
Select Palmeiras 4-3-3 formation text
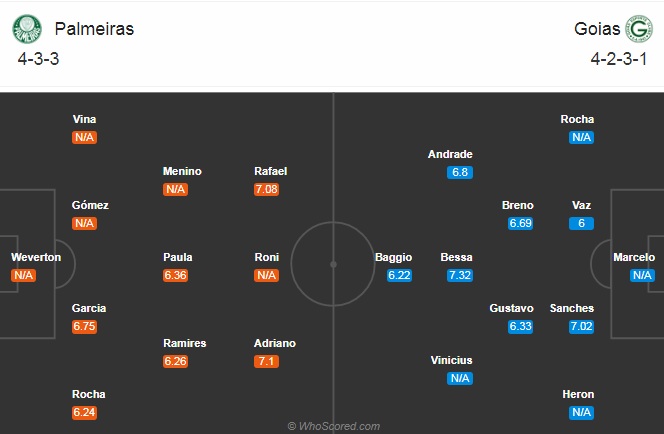(x=38, y=59)
